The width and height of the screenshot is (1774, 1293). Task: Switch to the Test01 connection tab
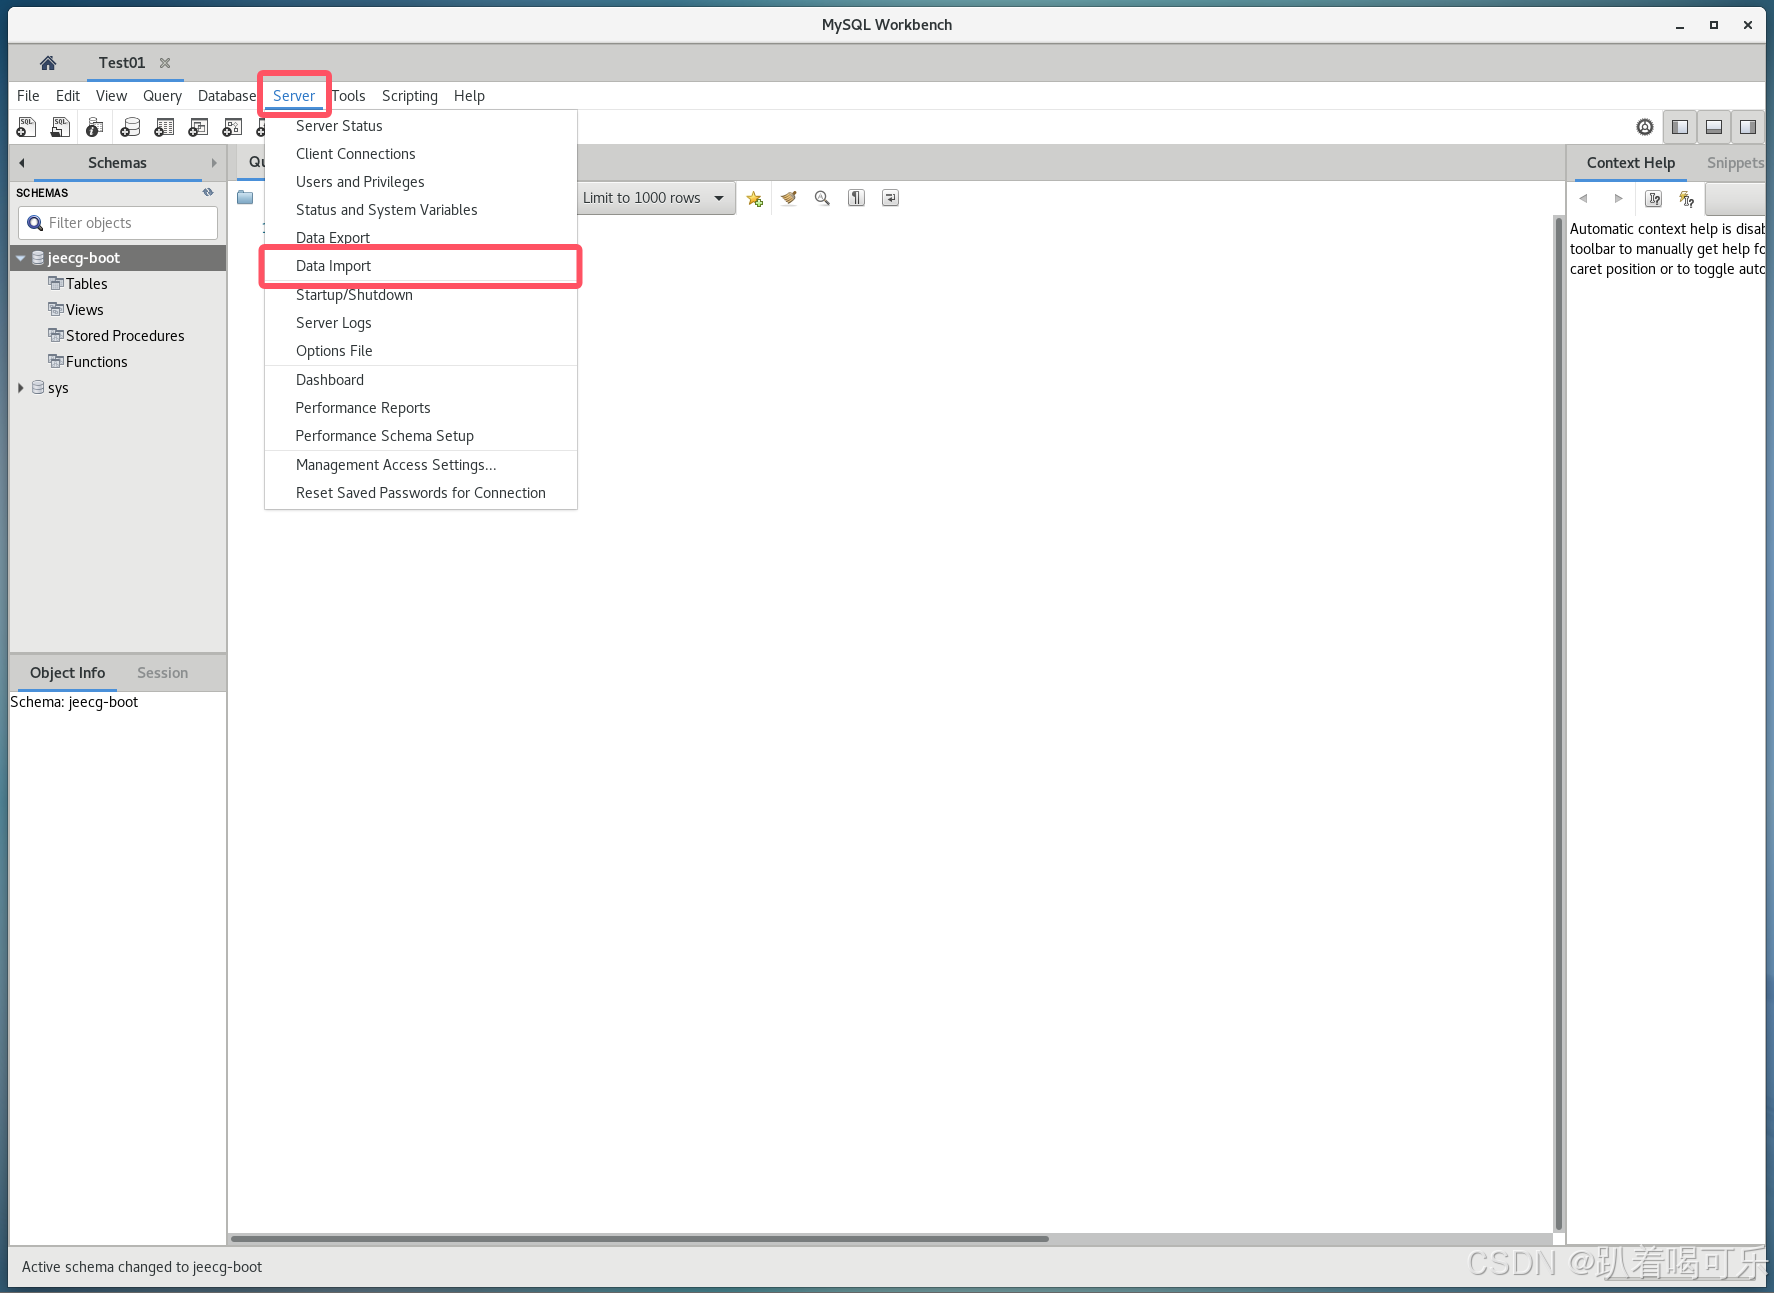(x=121, y=63)
